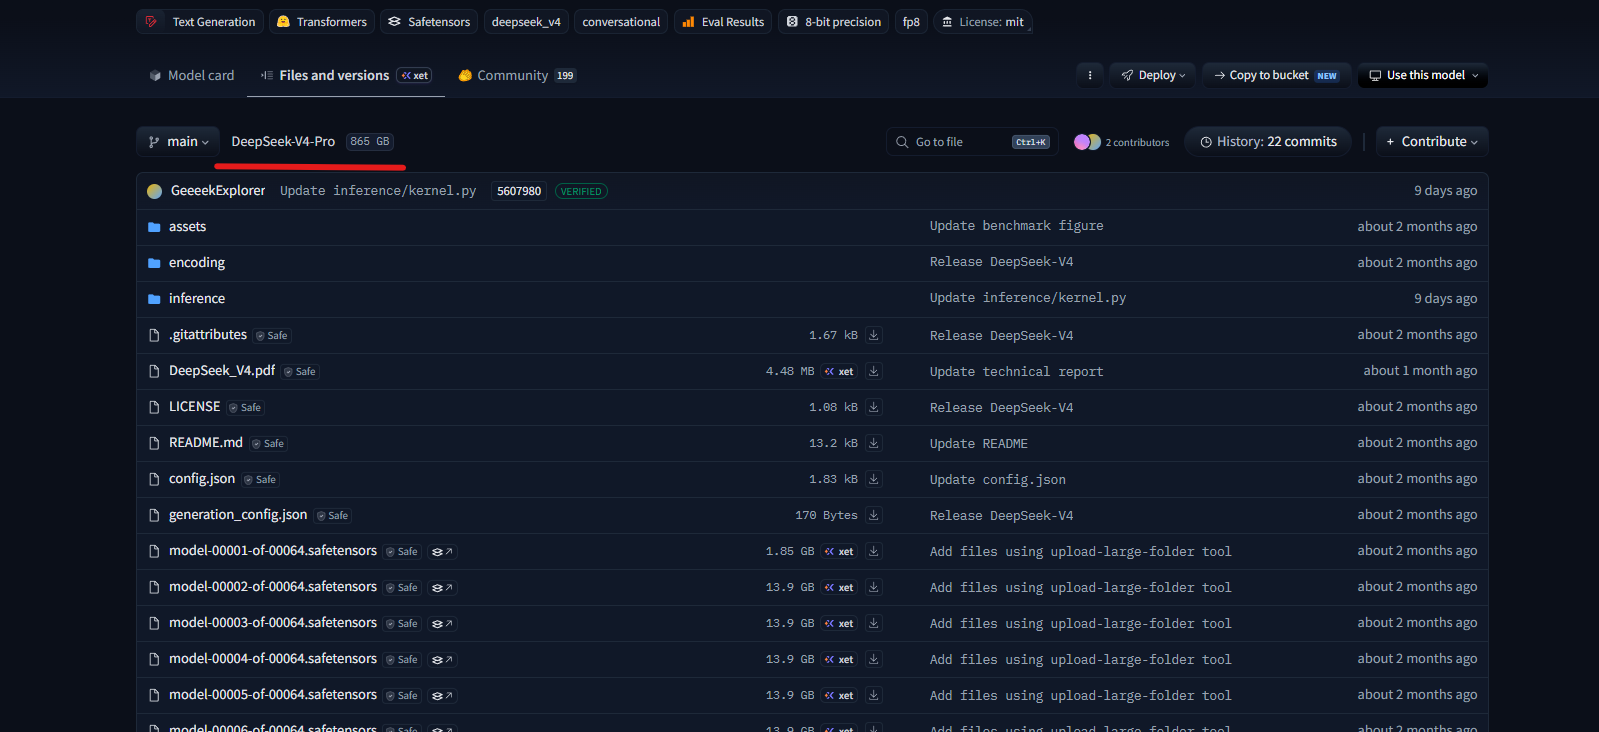Open the Eval Results tag
The width and height of the screenshot is (1599, 732).
pyautogui.click(x=723, y=22)
